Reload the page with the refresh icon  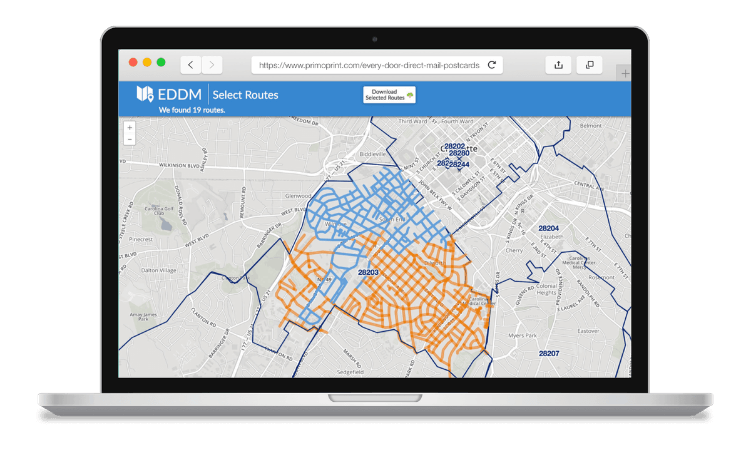point(492,65)
